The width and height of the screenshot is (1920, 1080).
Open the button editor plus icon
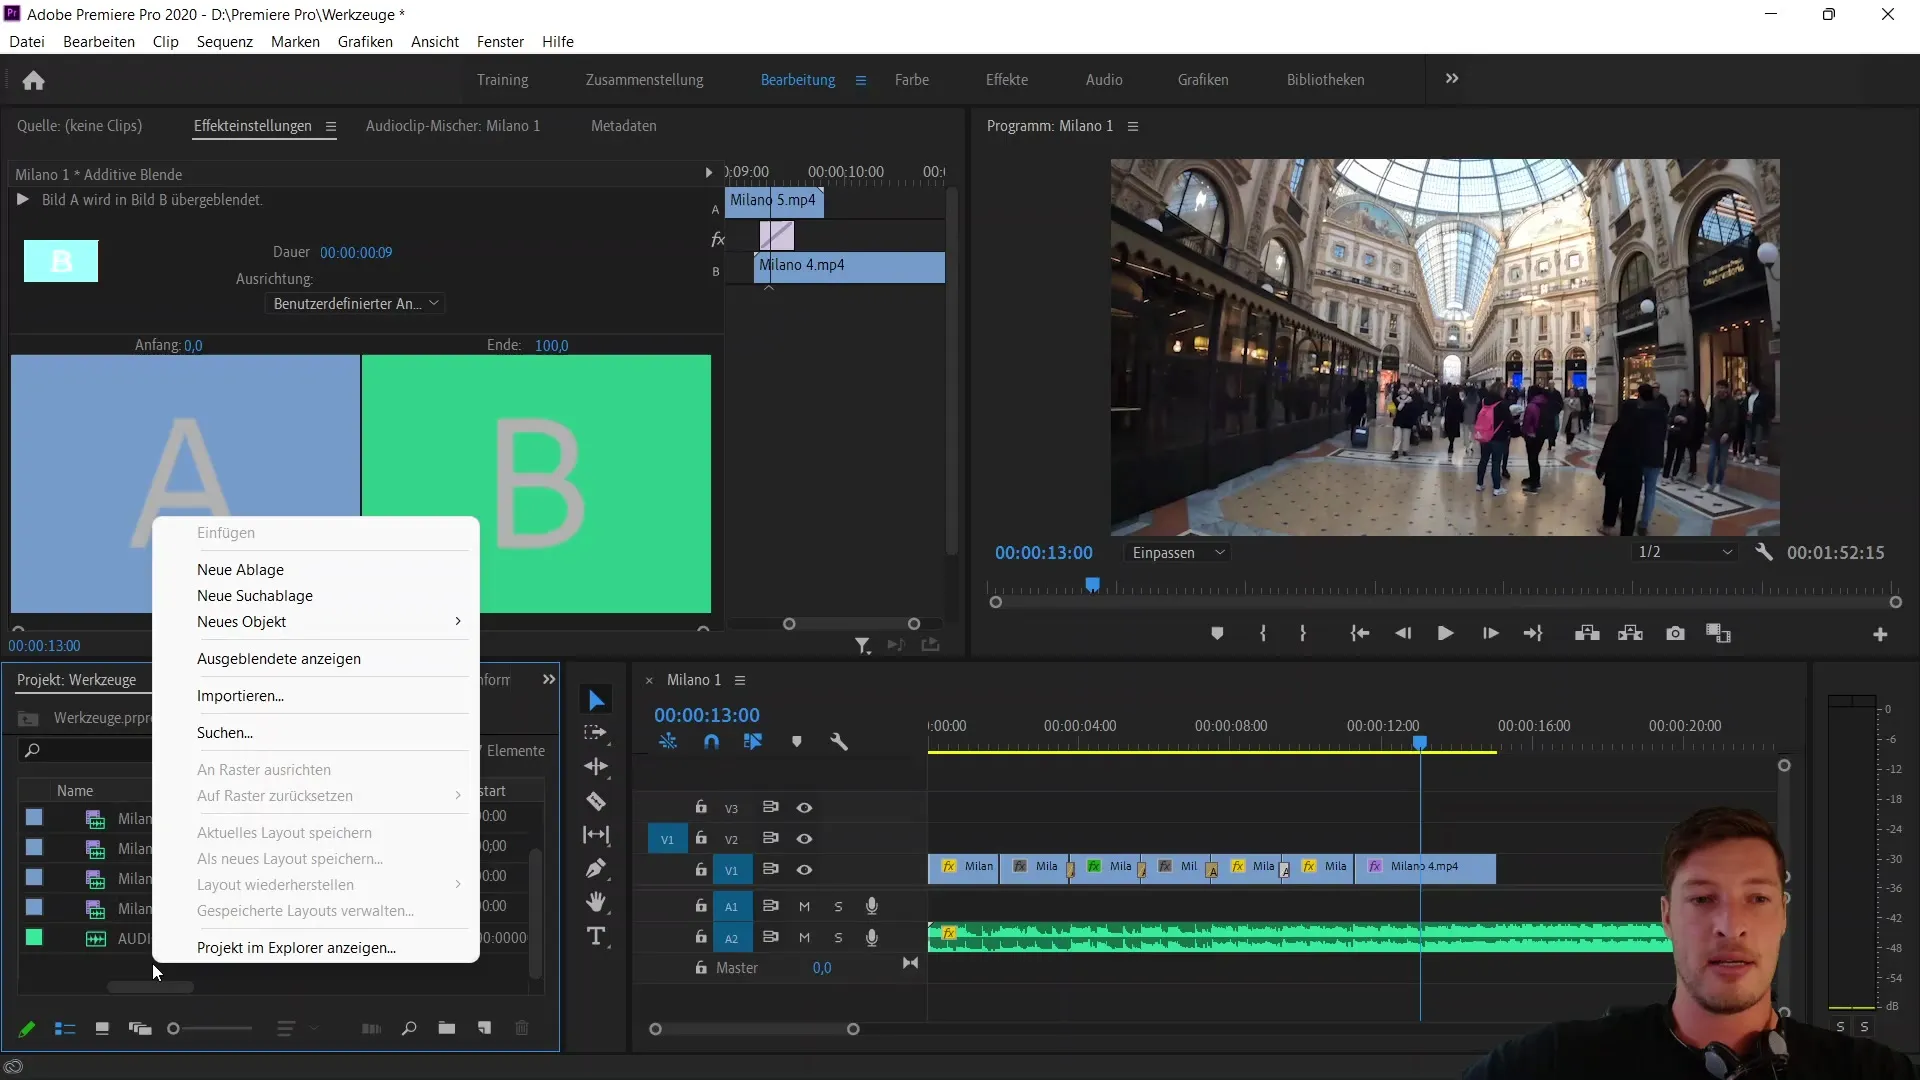pos(1880,635)
